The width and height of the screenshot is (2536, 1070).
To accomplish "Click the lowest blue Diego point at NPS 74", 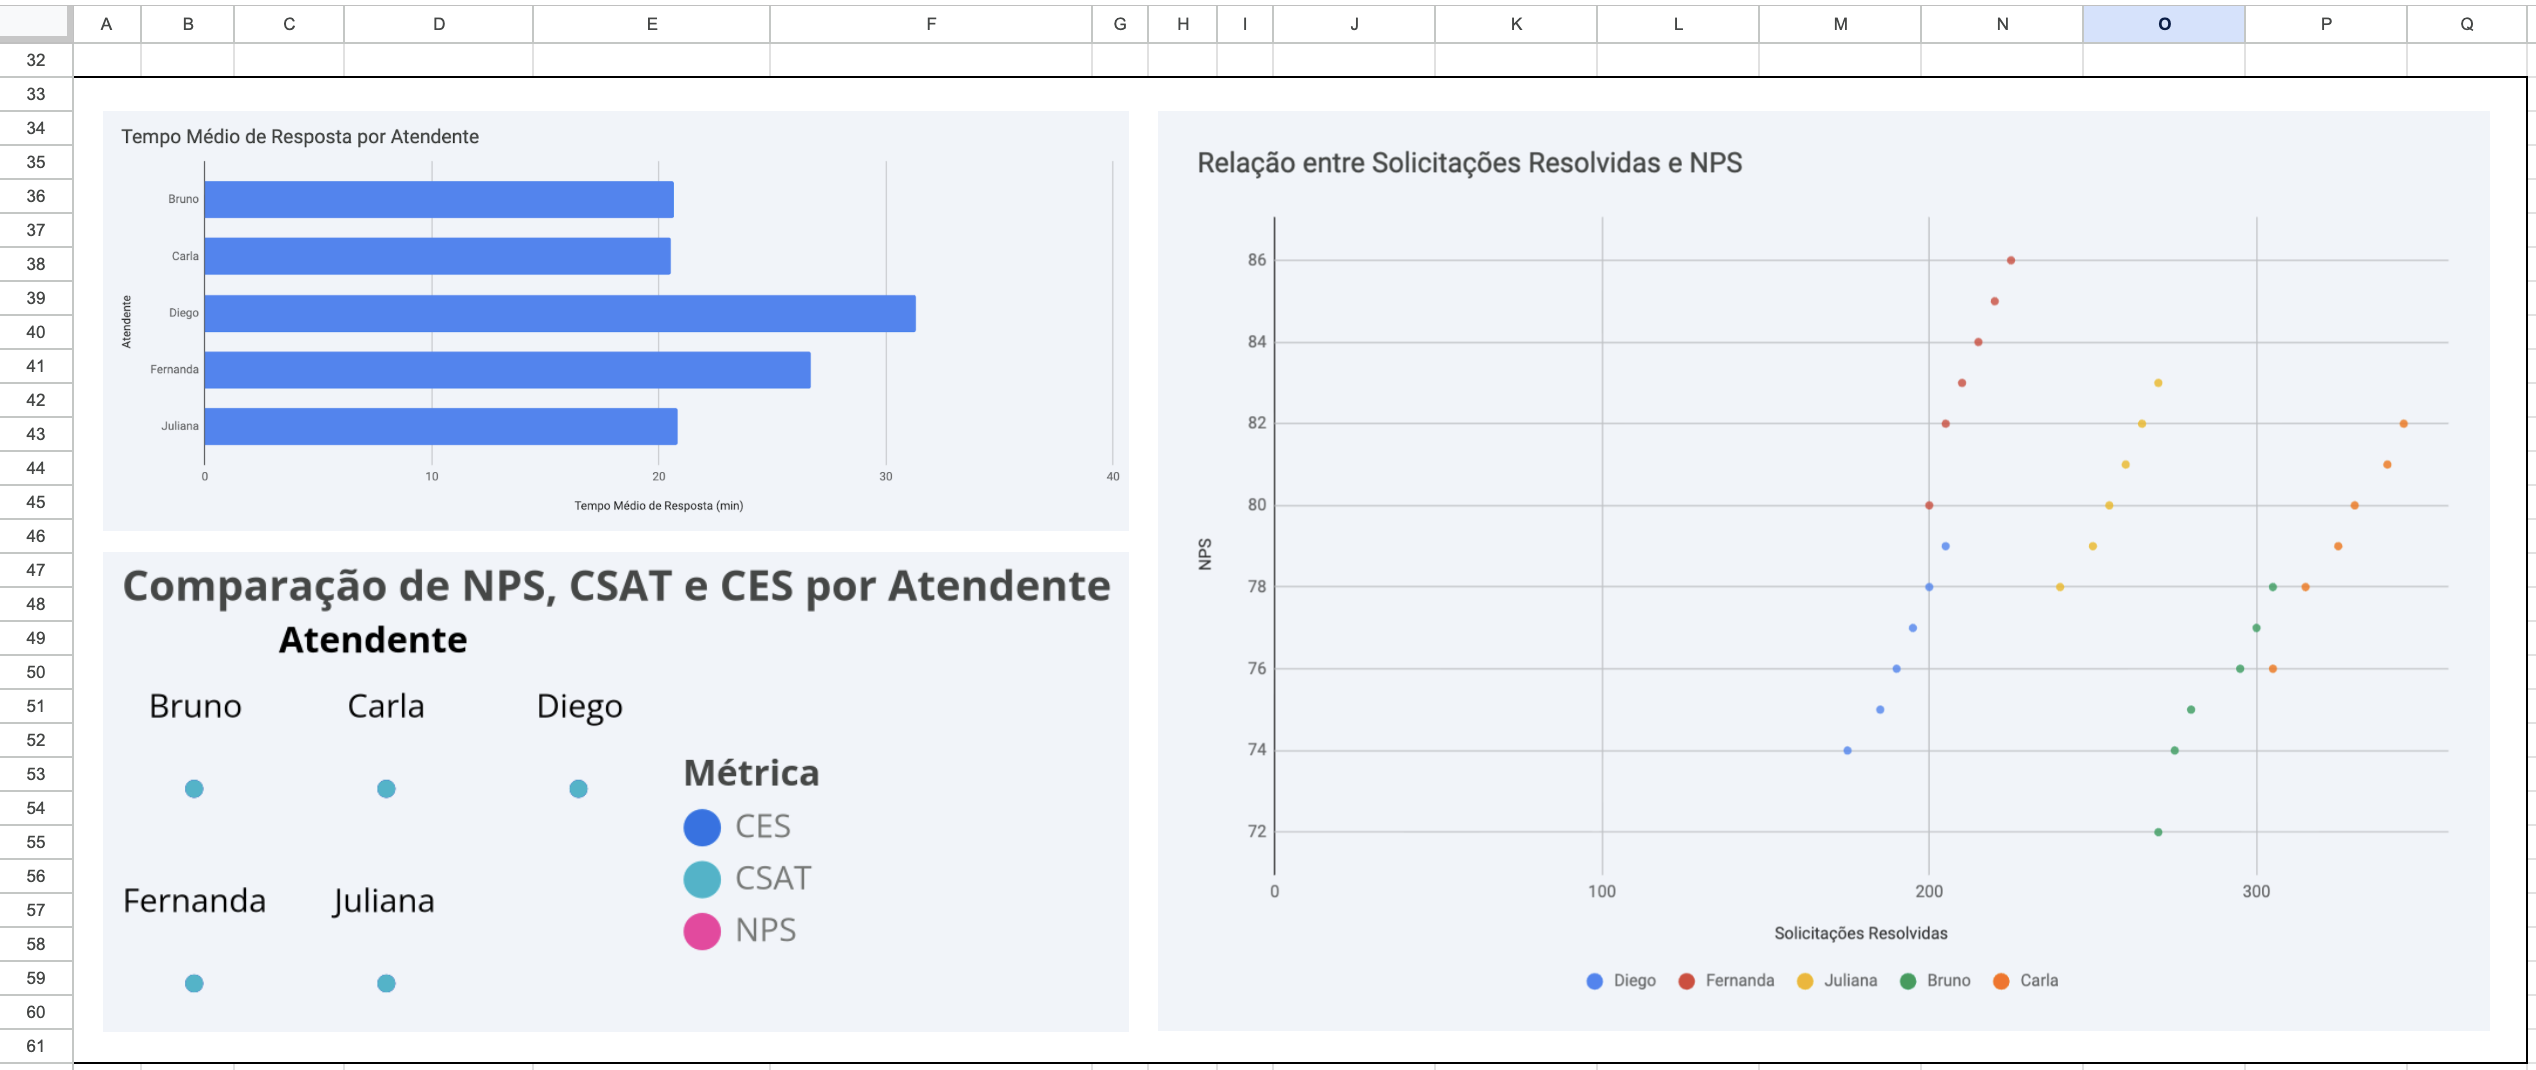I will (1847, 751).
